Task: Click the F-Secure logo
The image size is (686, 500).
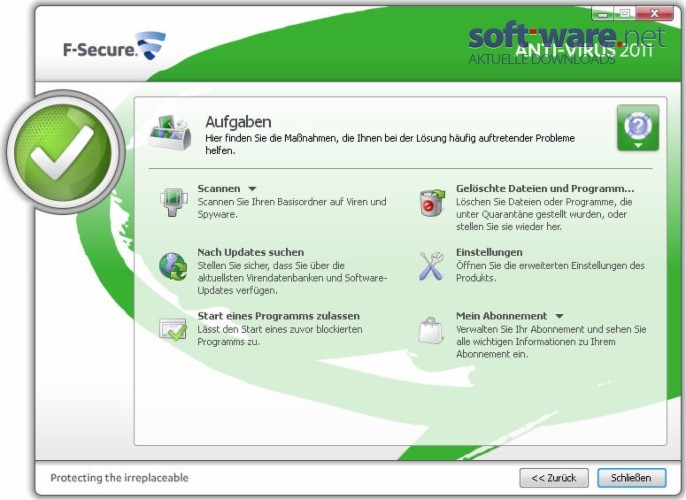Action: point(114,46)
